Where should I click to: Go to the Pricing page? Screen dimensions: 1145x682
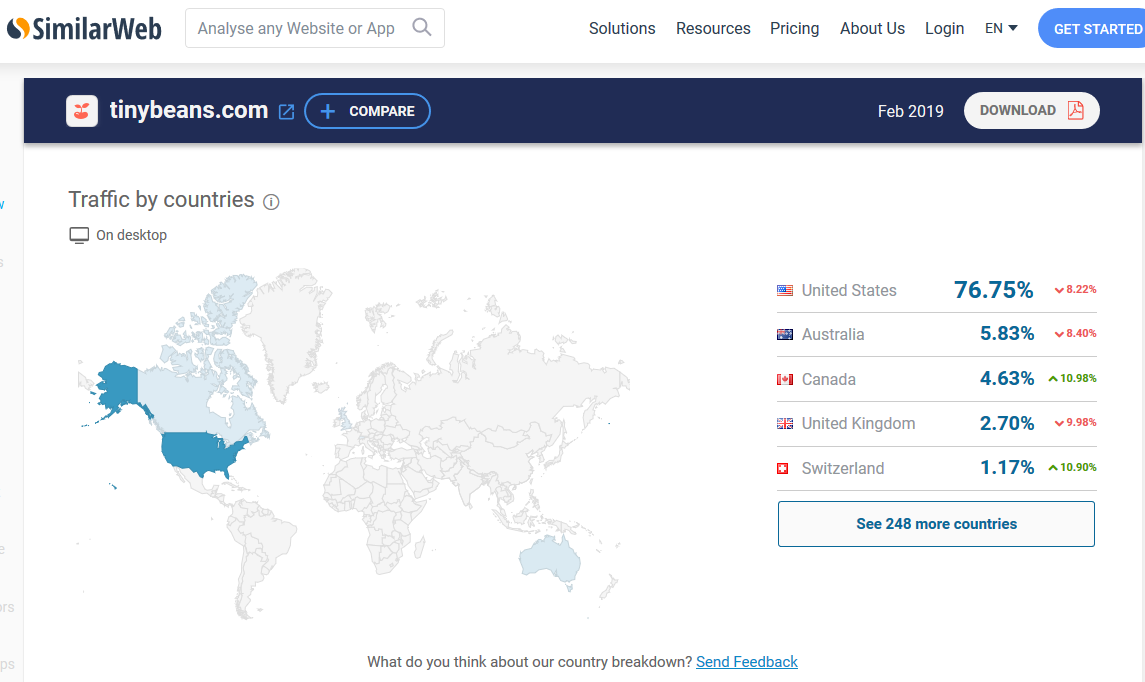(794, 28)
